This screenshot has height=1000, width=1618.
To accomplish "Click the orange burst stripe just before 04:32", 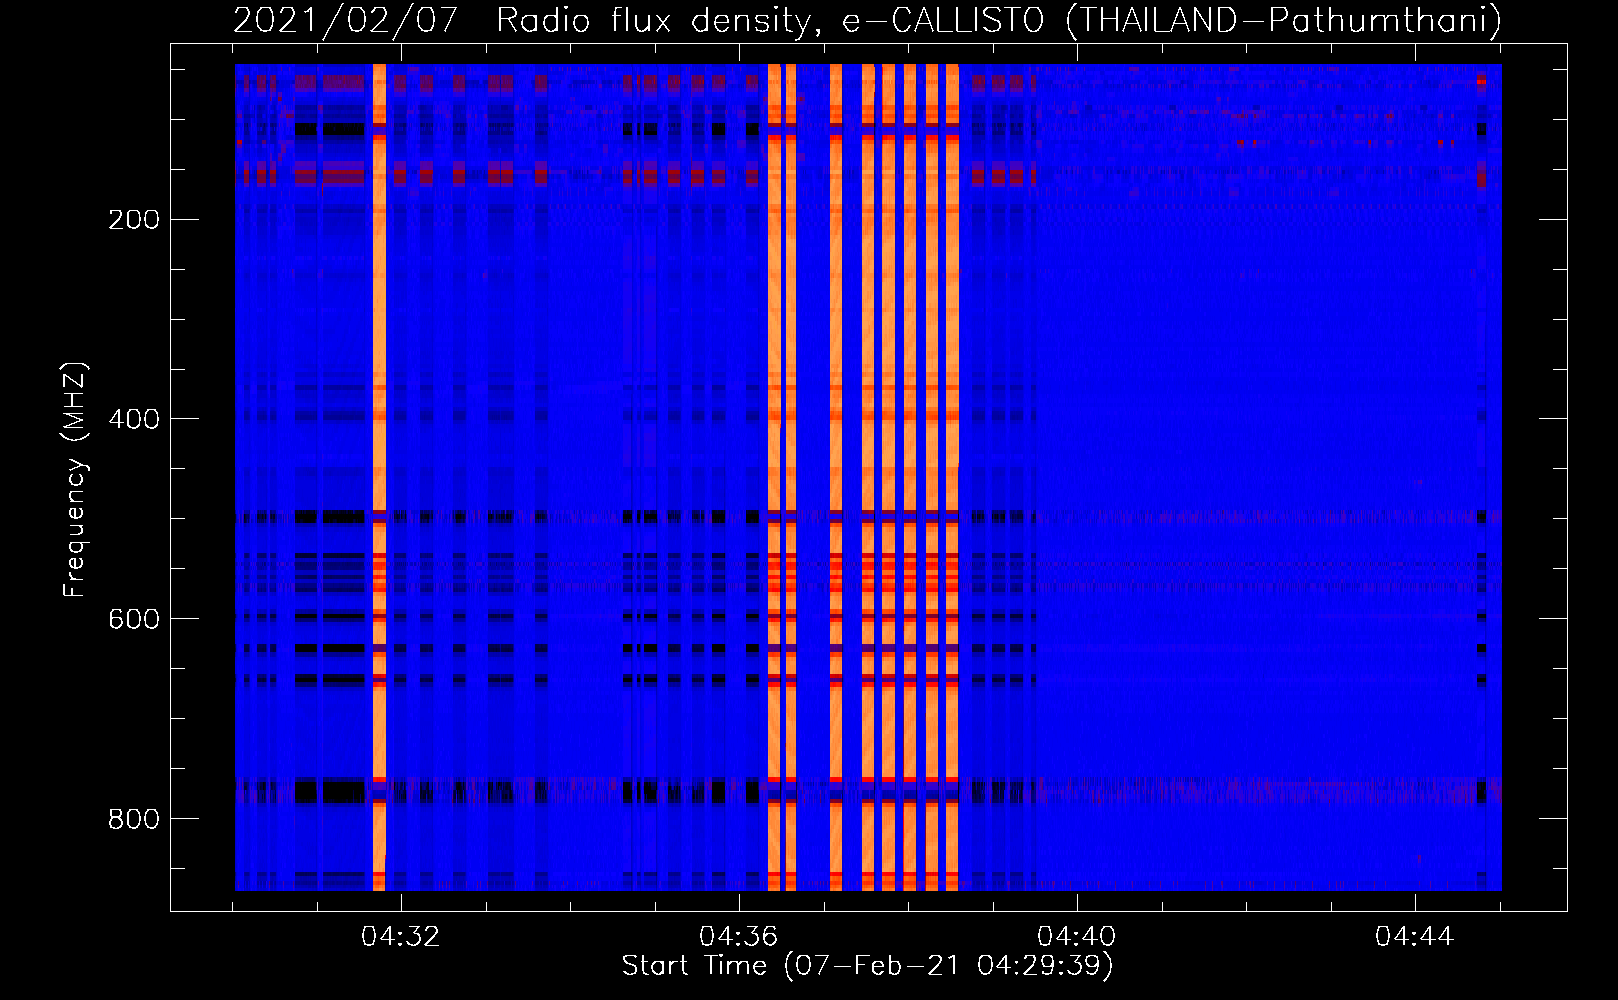I will click(379, 477).
